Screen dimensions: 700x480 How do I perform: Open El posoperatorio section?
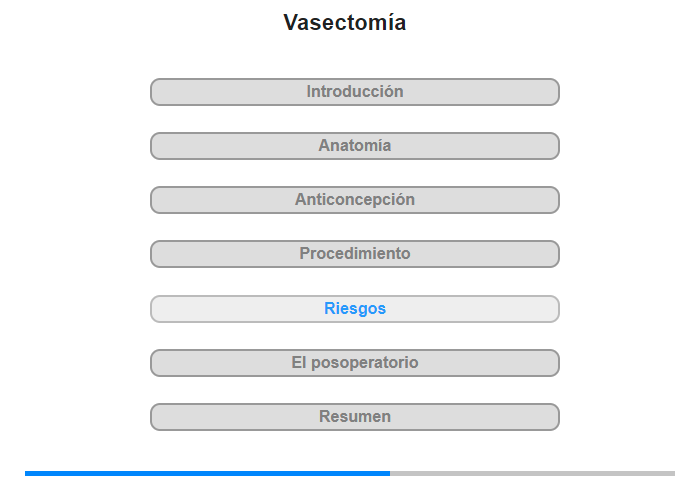(355, 363)
